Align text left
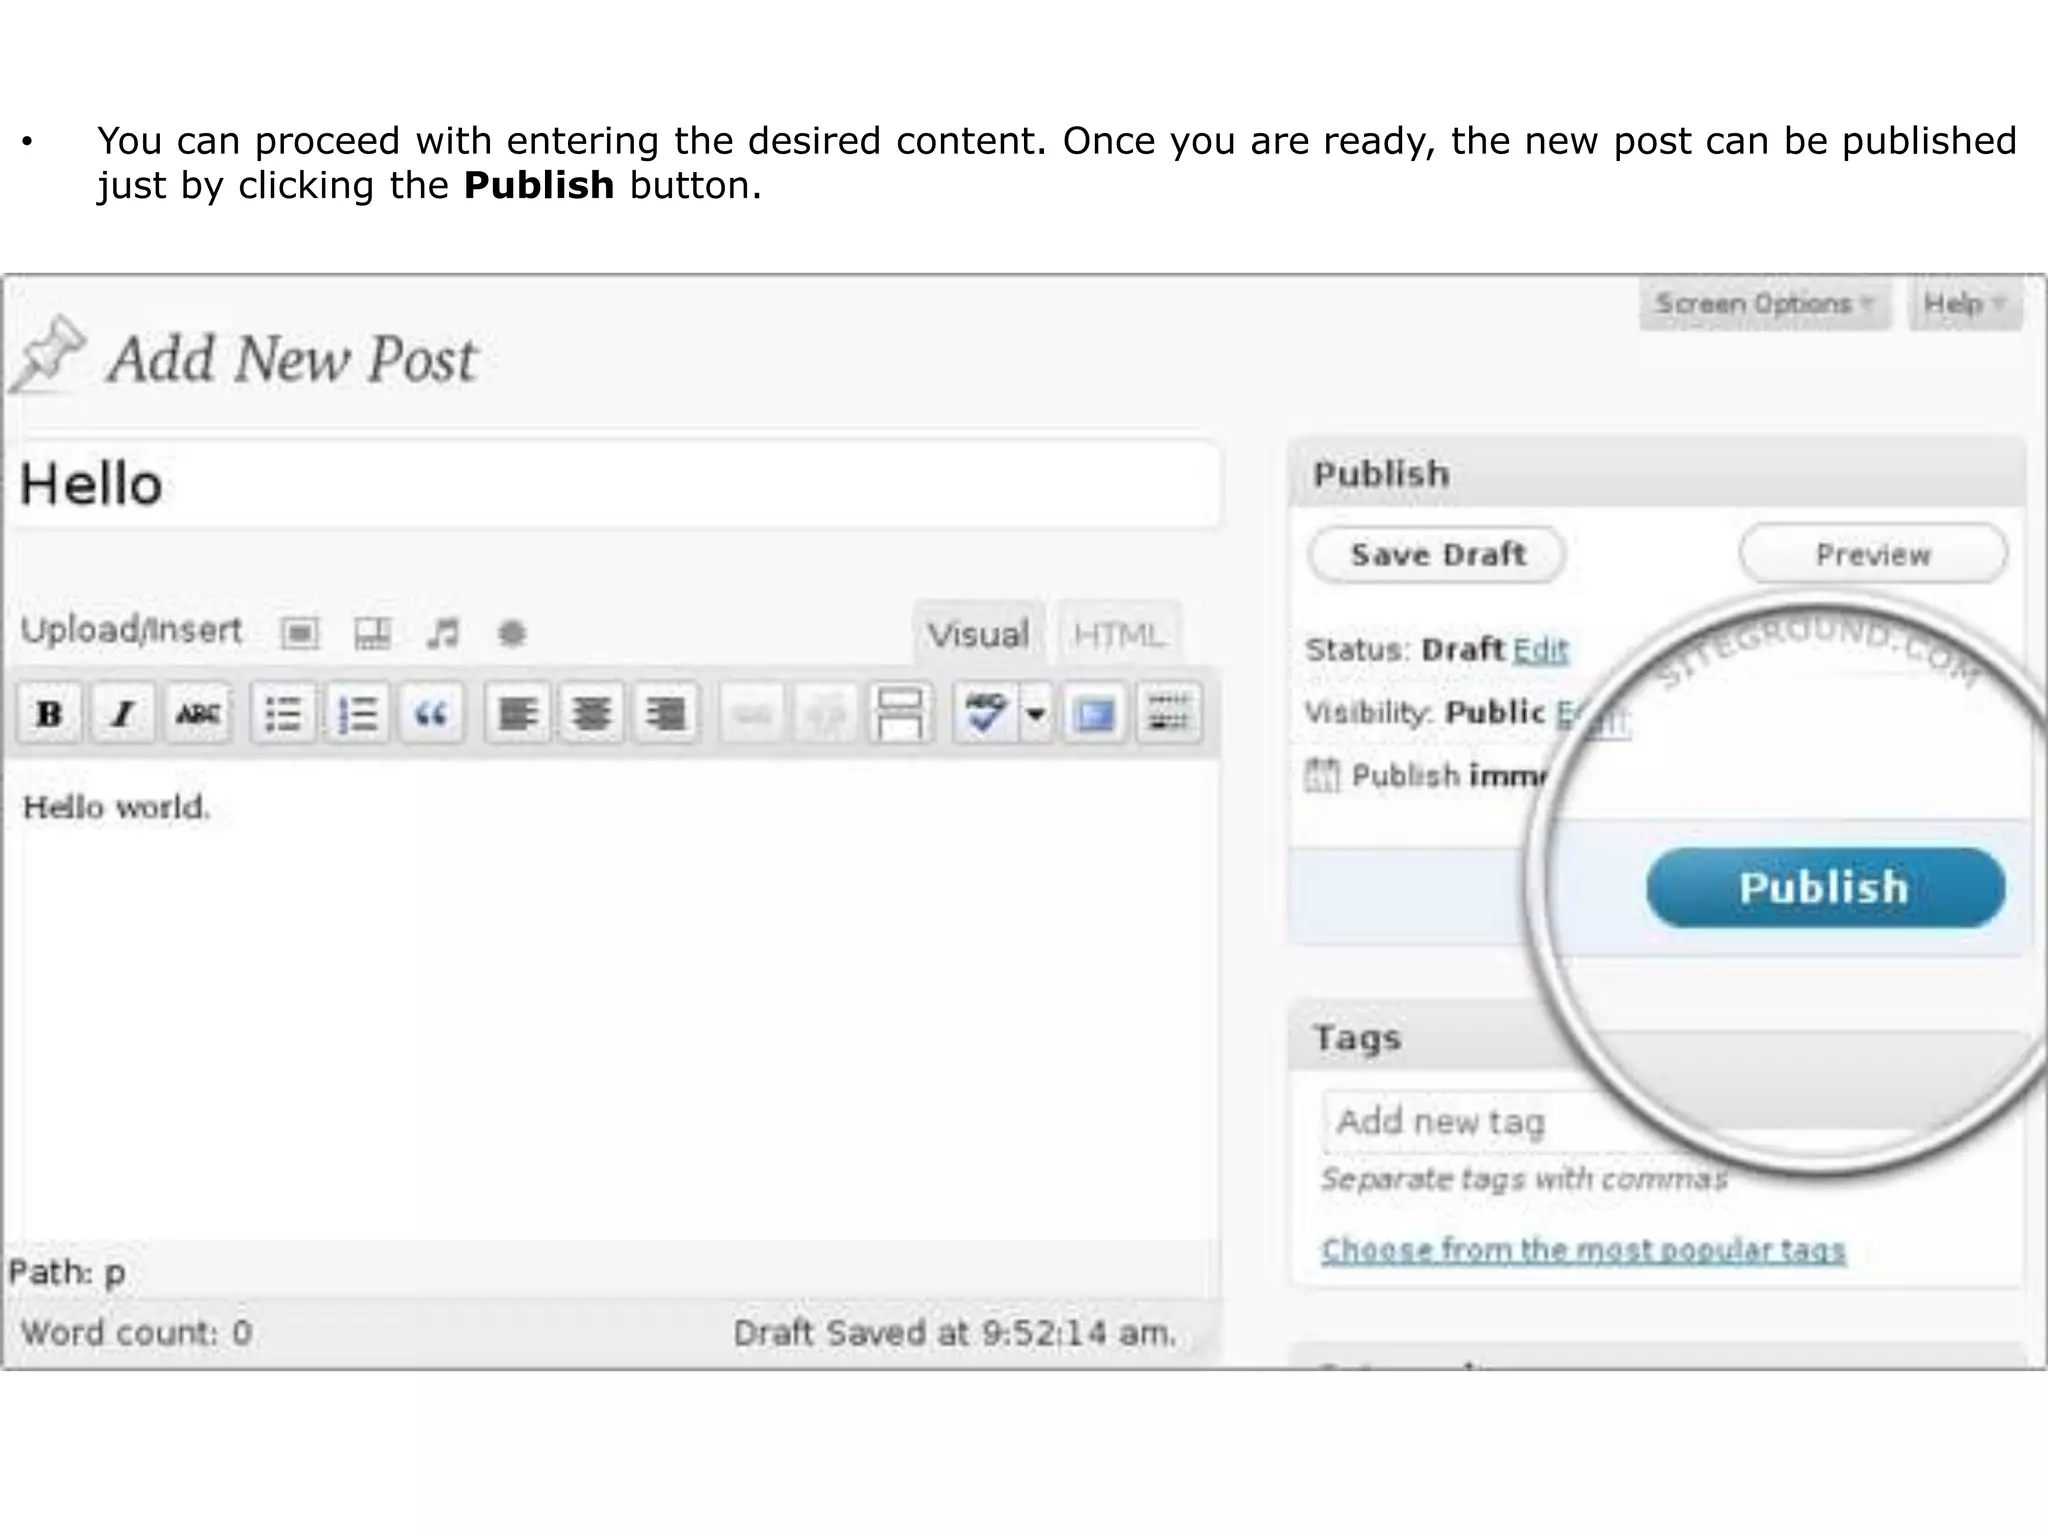Image resolution: width=2048 pixels, height=1536 pixels. click(x=517, y=713)
